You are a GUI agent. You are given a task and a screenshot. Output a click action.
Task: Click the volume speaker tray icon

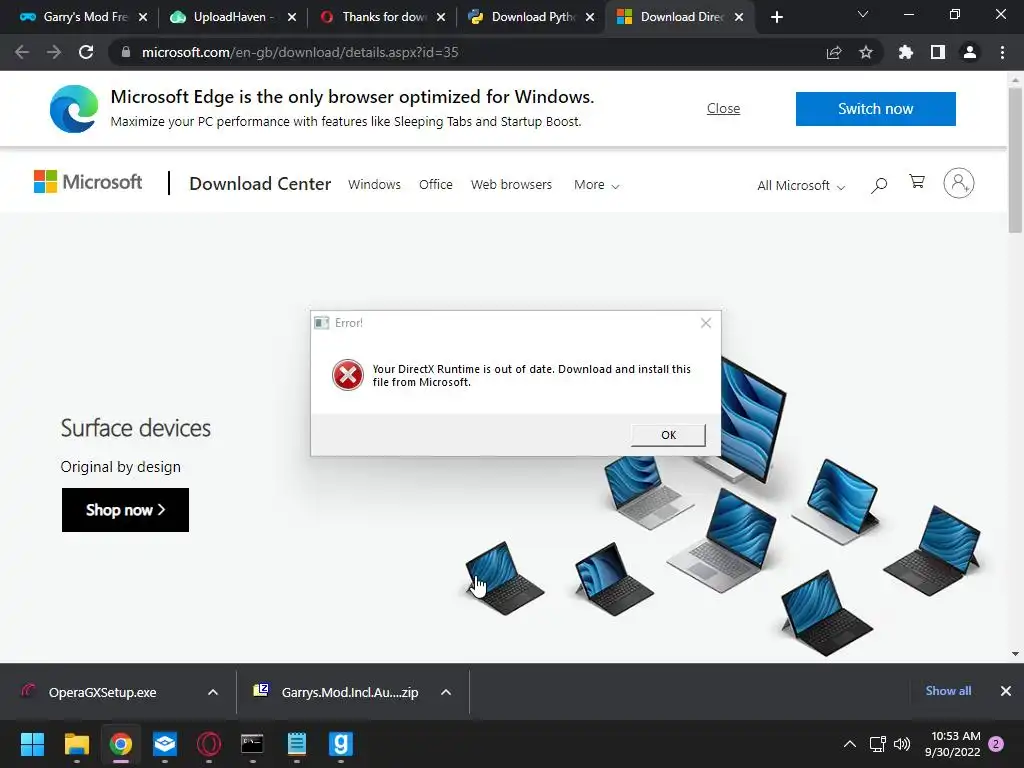[902, 744]
